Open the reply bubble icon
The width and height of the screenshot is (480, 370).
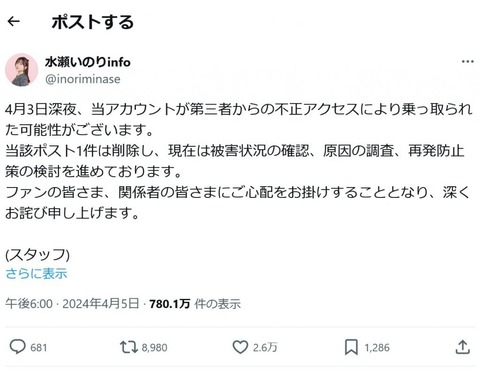(x=17, y=347)
